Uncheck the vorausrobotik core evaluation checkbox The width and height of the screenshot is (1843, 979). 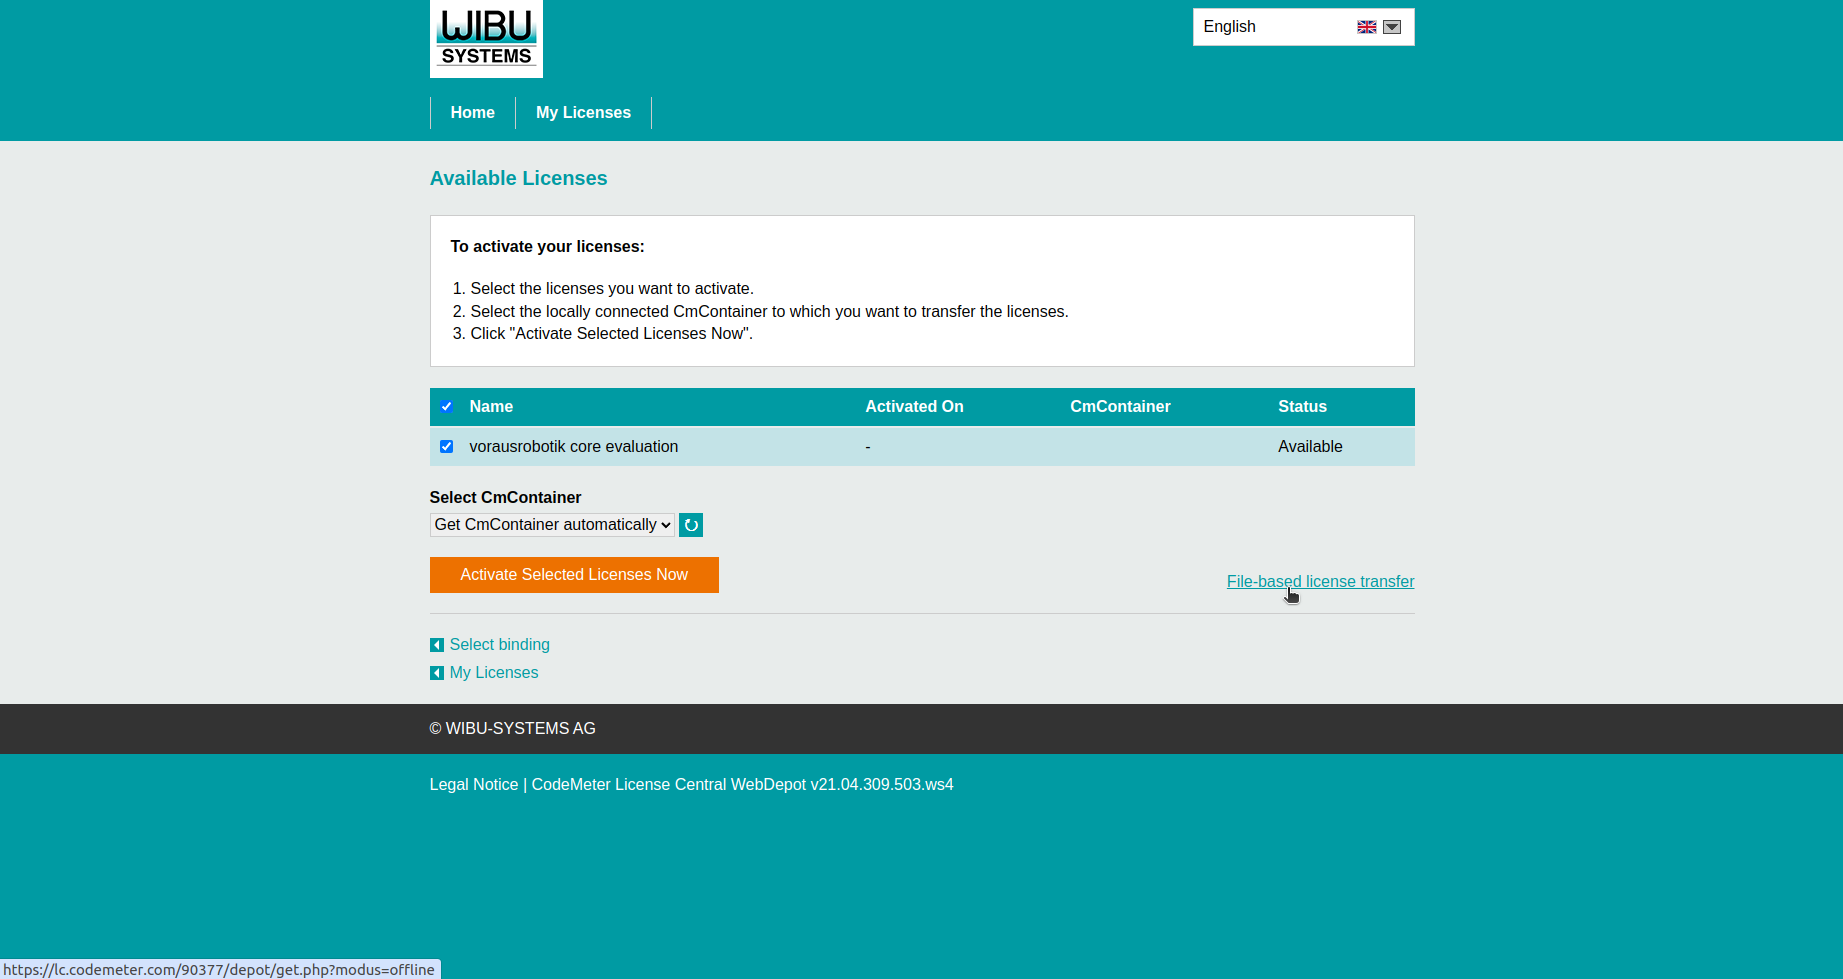(x=447, y=447)
